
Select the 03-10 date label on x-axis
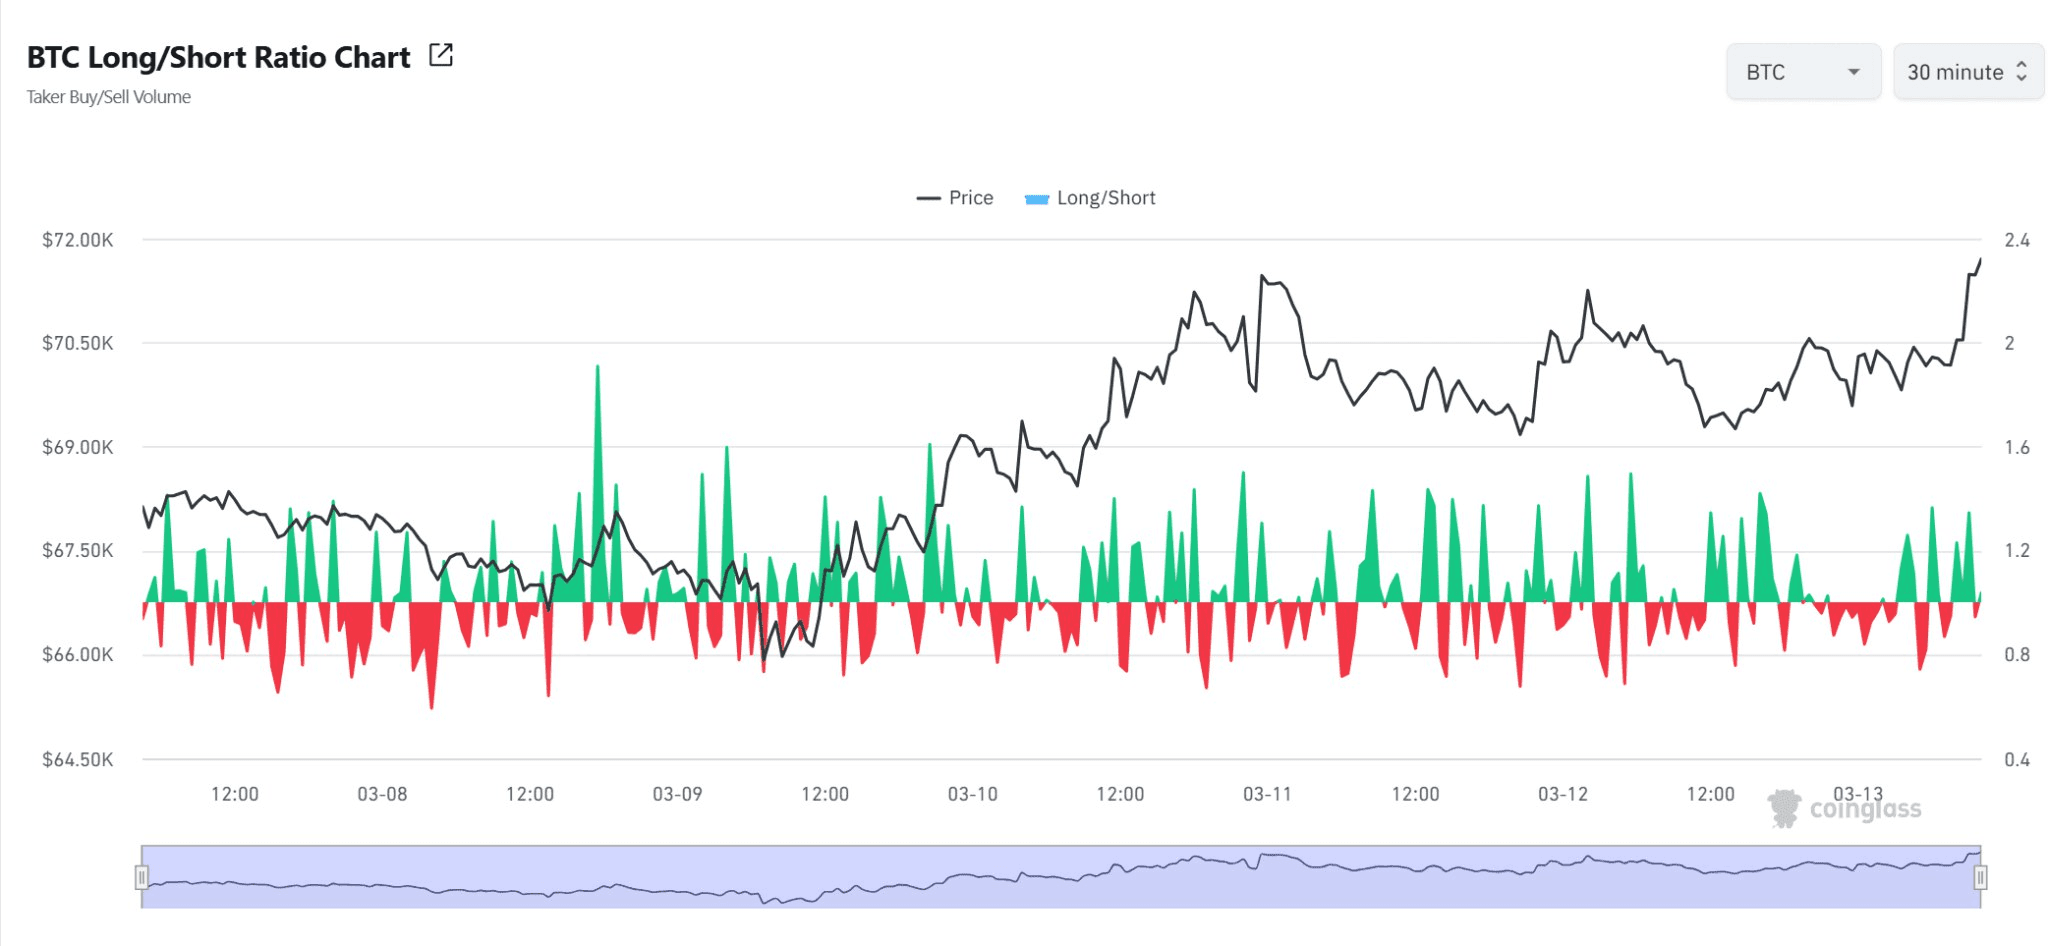pos(972,794)
